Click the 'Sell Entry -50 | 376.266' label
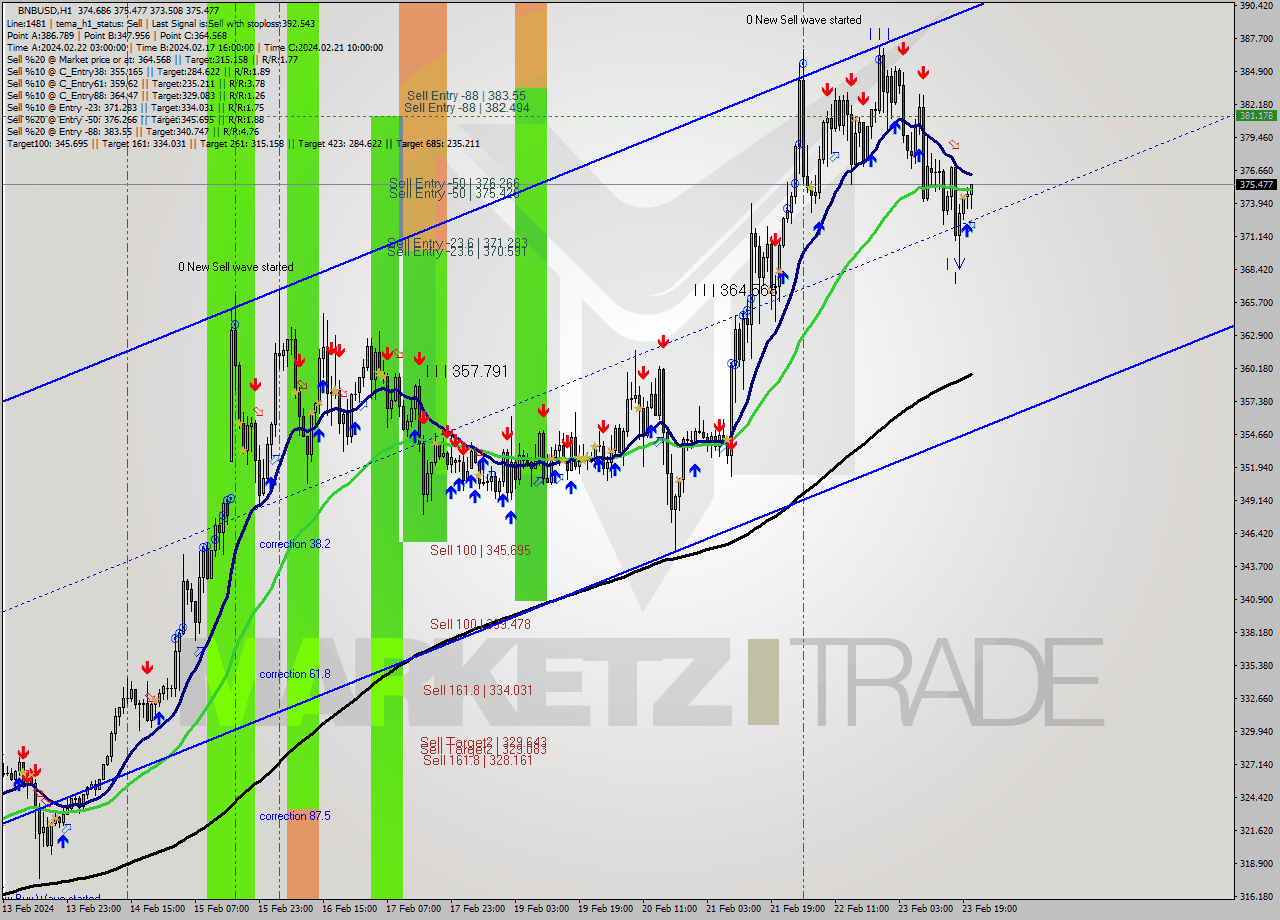The image size is (1280, 920). pos(454,184)
